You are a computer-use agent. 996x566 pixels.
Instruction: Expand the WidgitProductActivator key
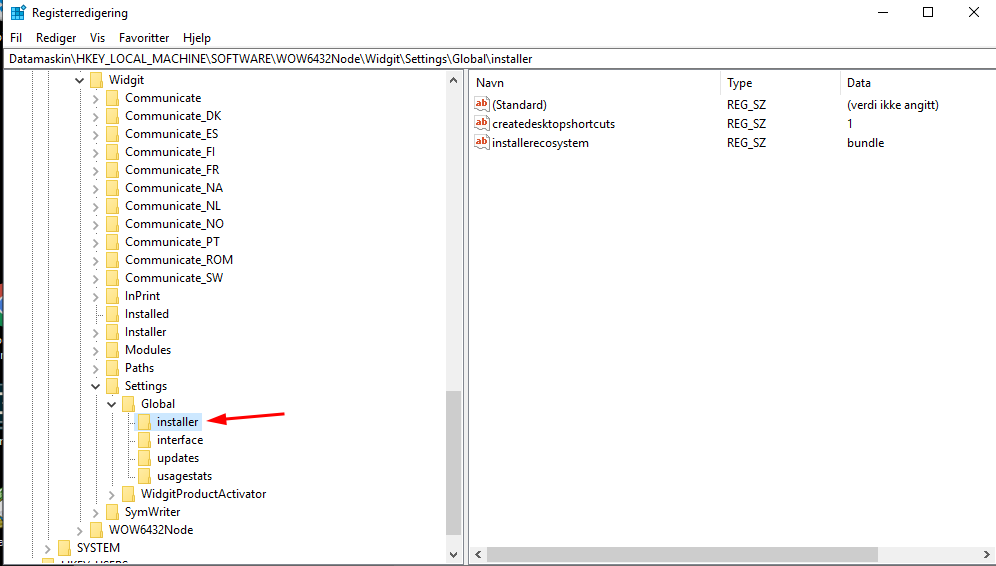pos(112,494)
